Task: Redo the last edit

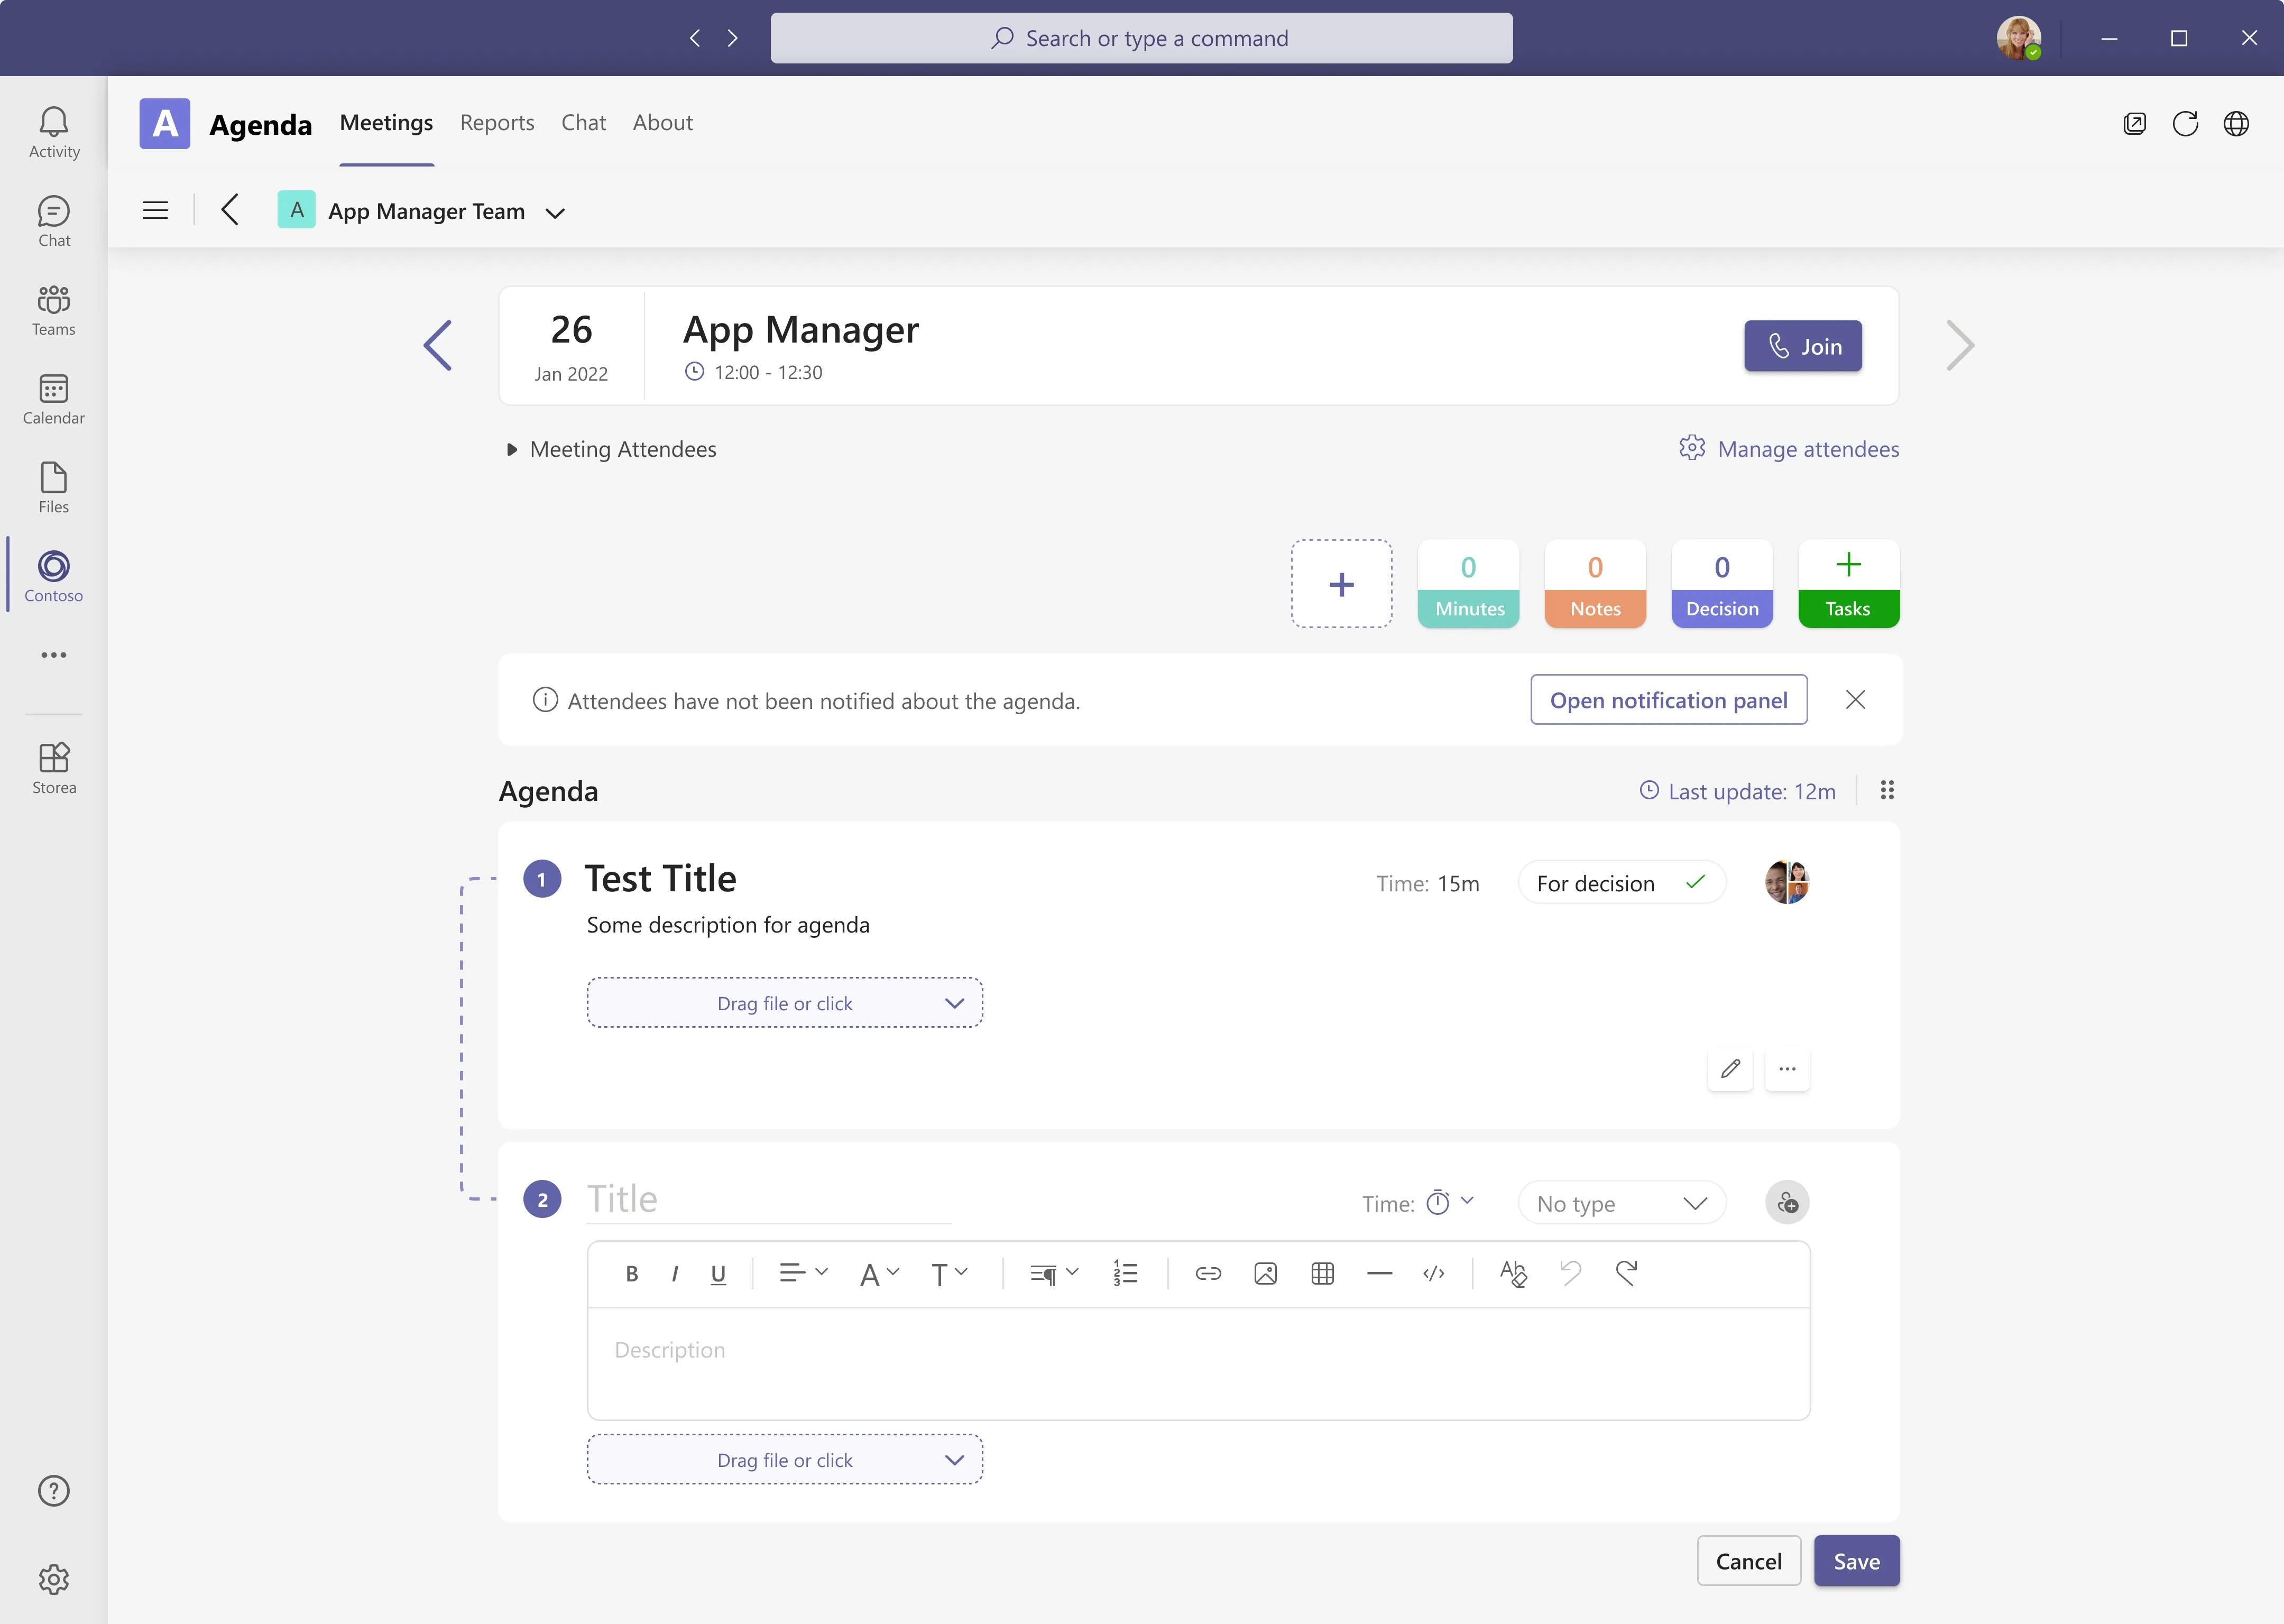Action: pyautogui.click(x=1626, y=1273)
